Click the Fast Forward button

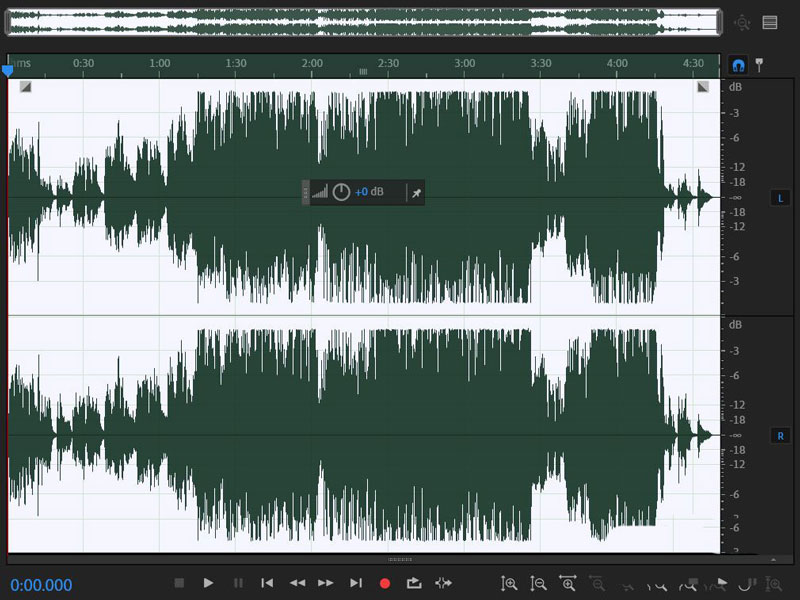click(x=326, y=583)
